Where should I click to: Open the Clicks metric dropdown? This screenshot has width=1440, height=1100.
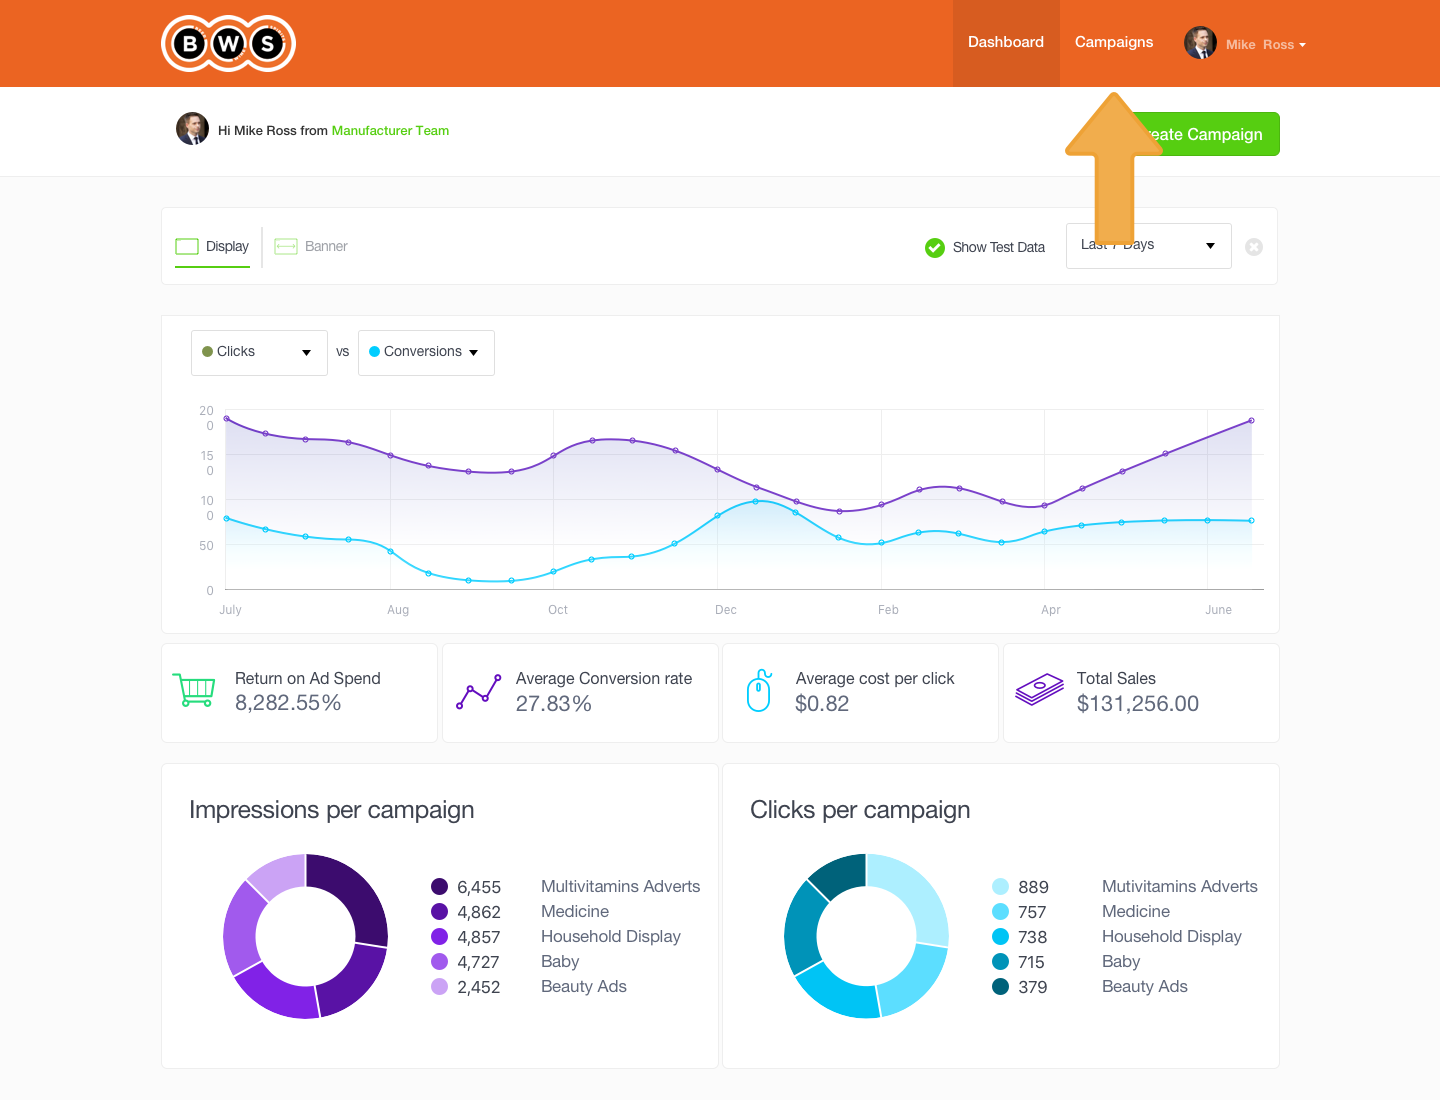[x=259, y=353]
